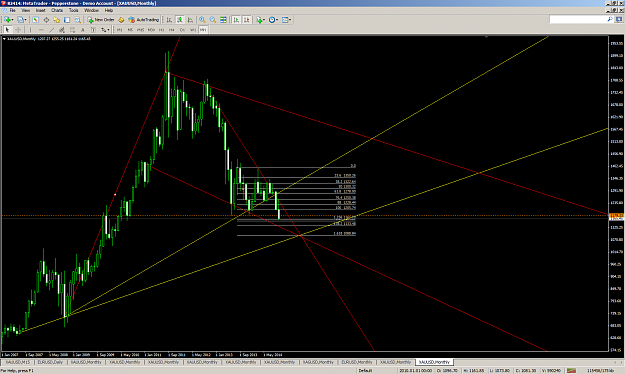This screenshot has height=374, width=625.
Task: Click the Default profile in status bar
Action: pyautogui.click(x=365, y=370)
